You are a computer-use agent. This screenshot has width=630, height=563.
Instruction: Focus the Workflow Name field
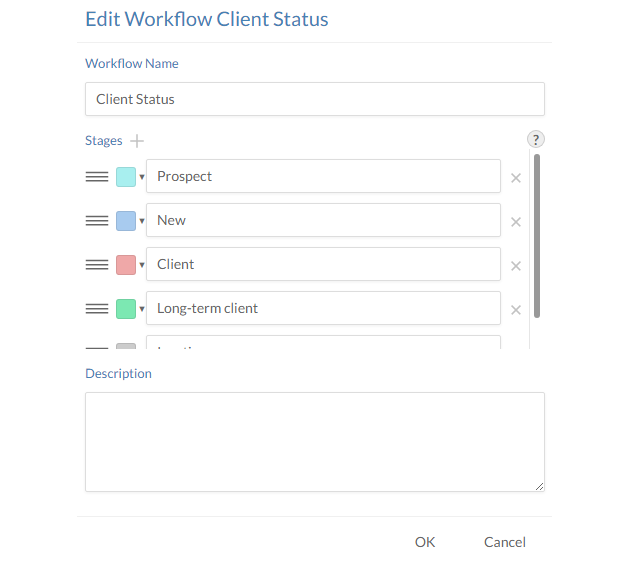(315, 99)
